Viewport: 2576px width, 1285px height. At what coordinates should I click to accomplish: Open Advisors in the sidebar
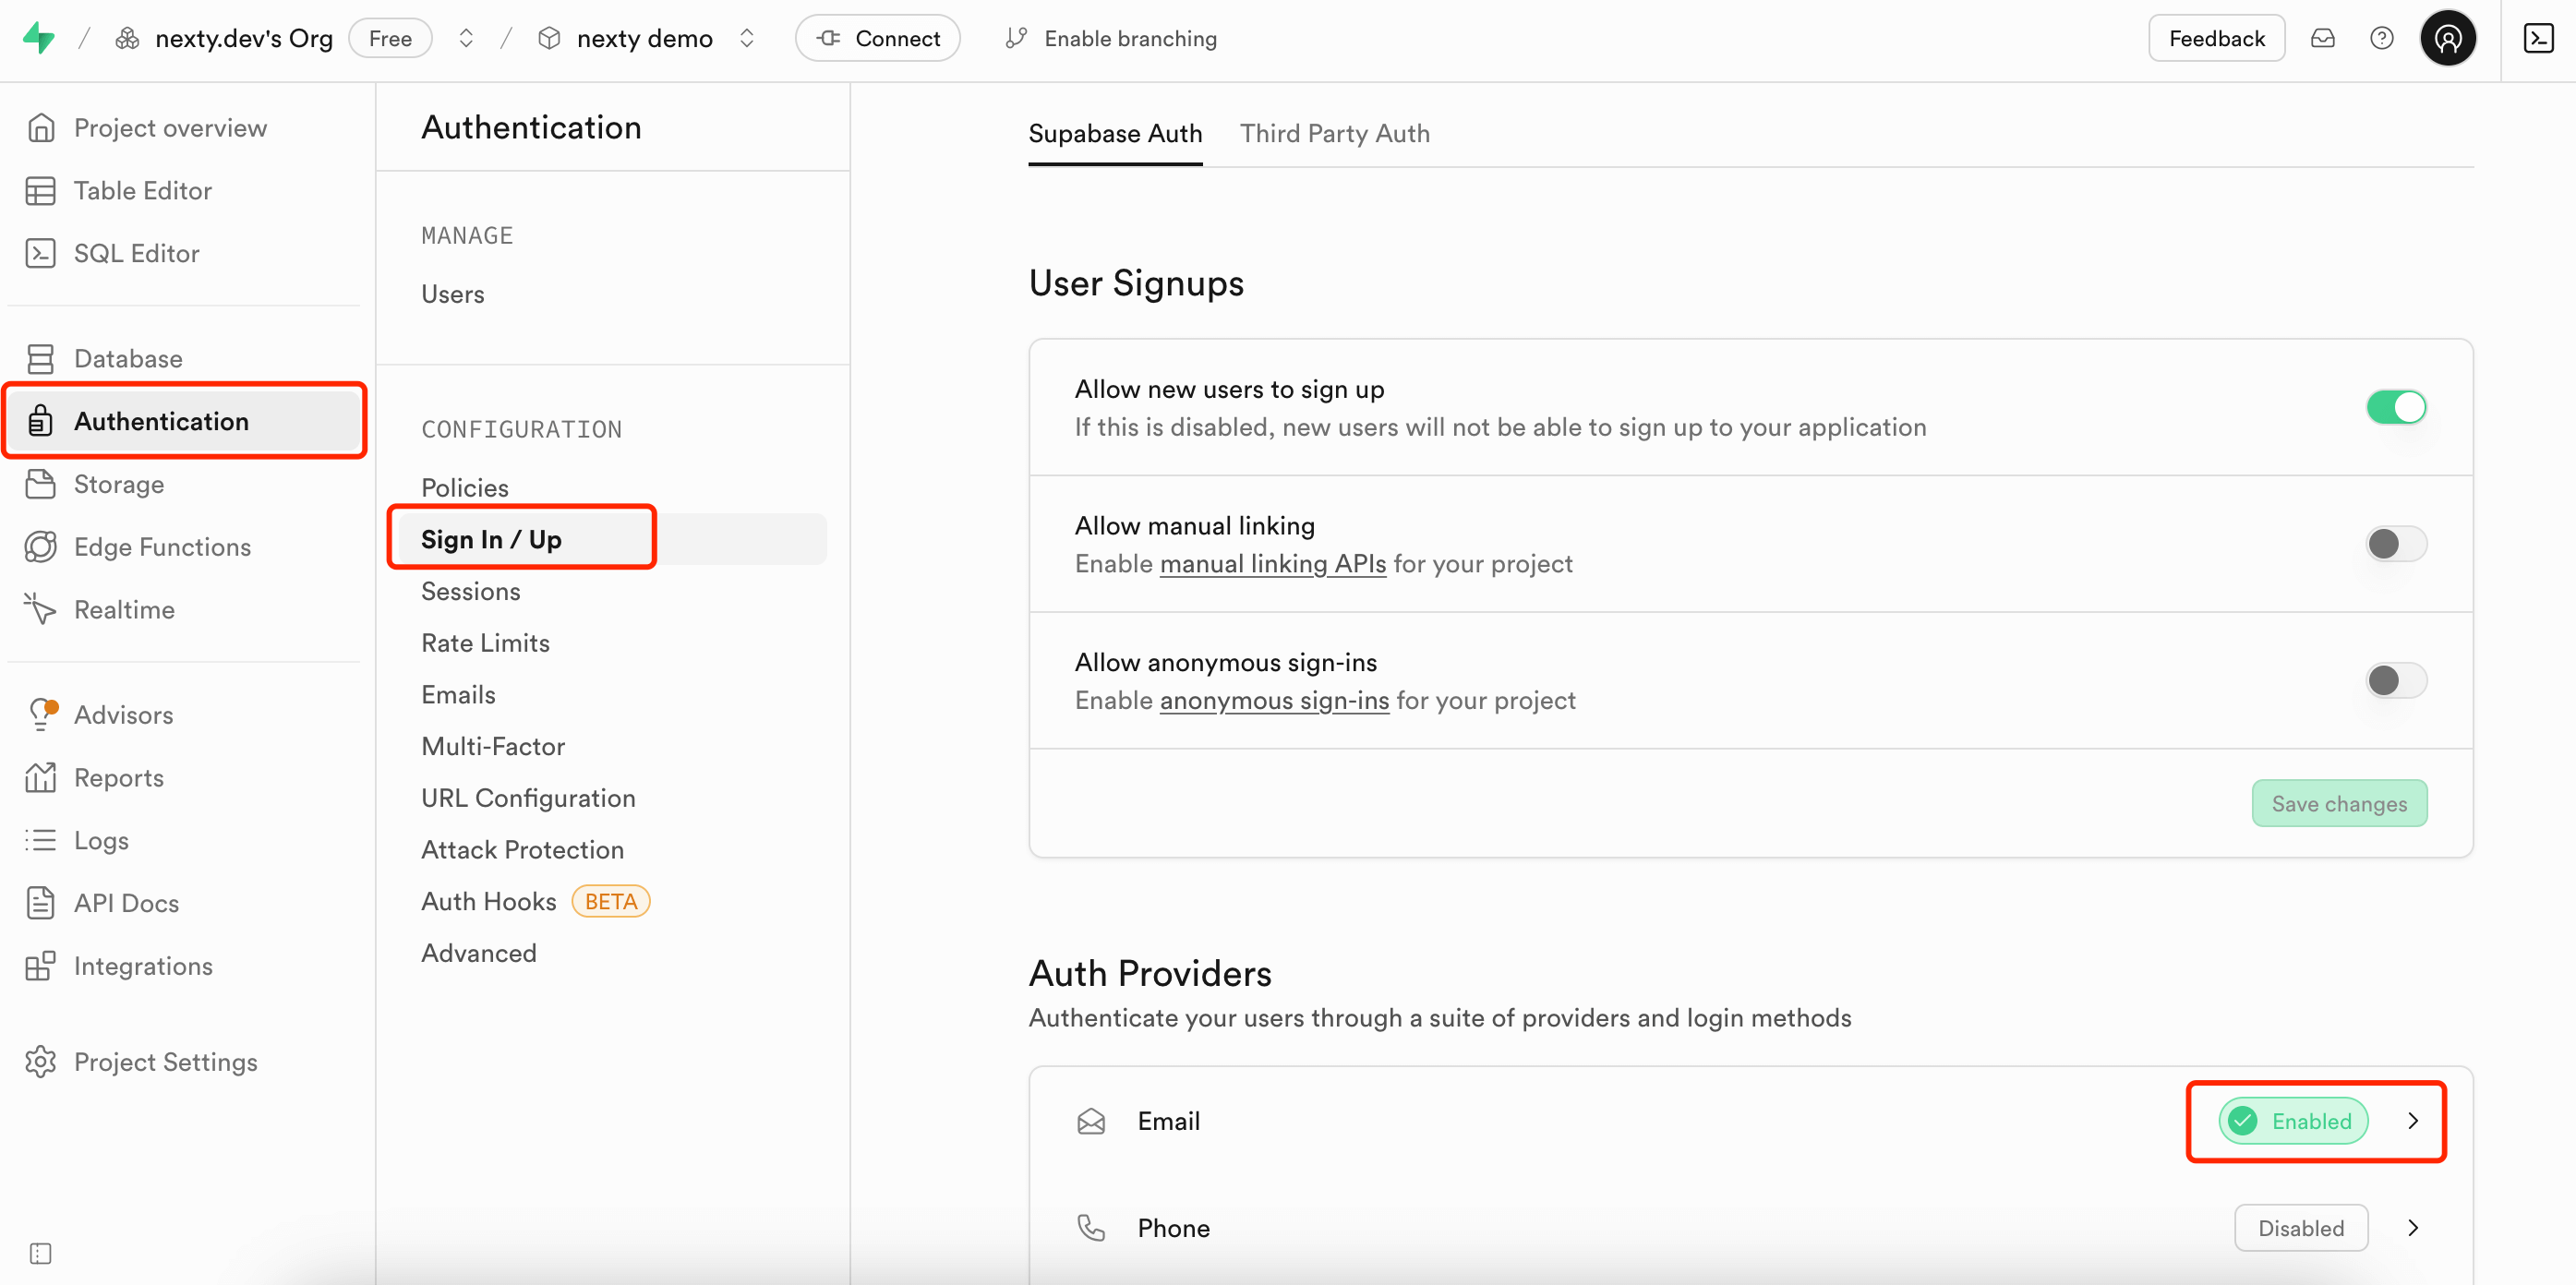[x=123, y=715]
